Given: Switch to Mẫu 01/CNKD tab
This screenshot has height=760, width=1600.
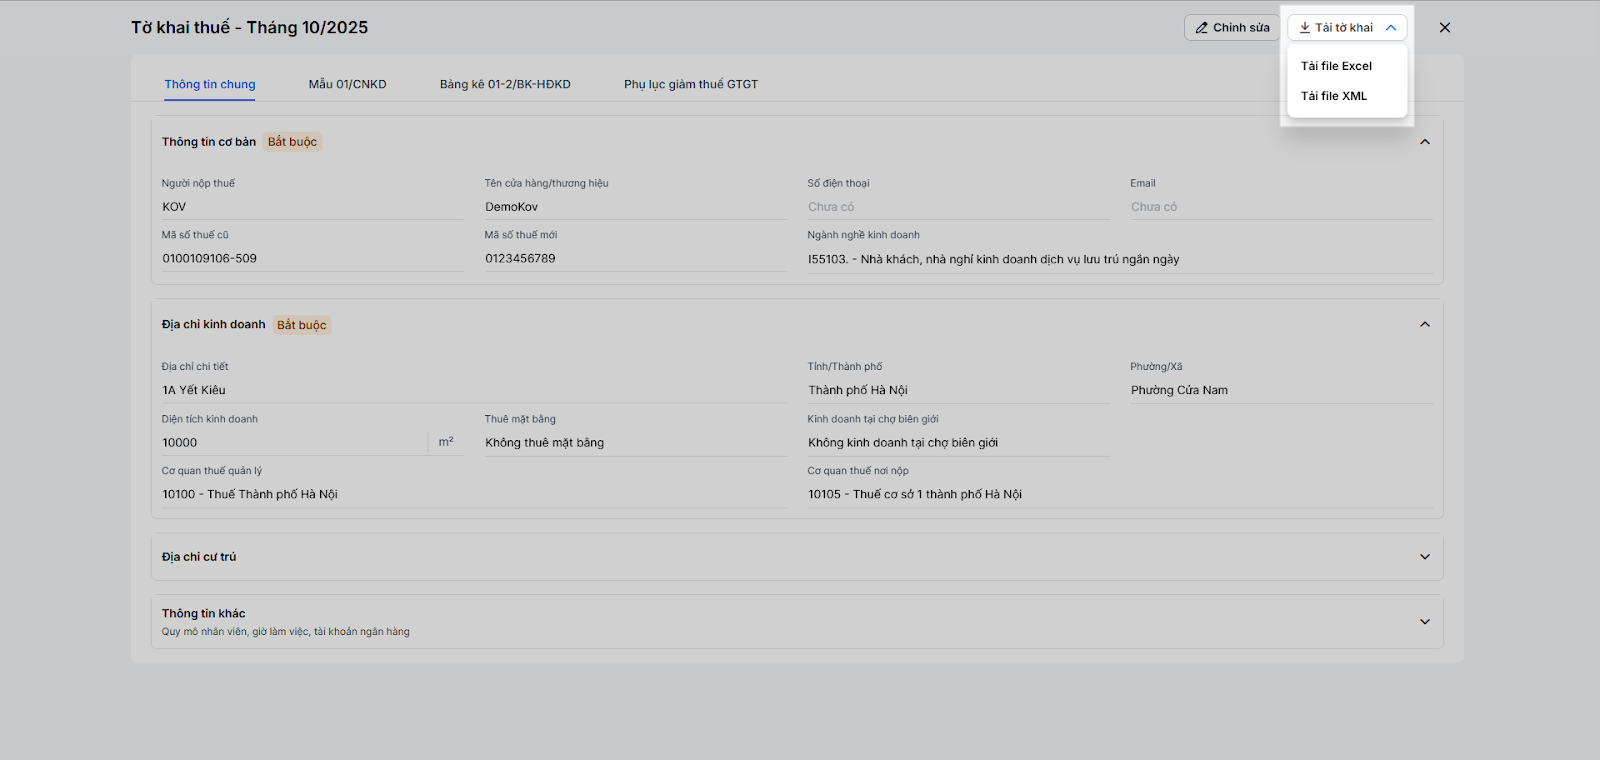Looking at the screenshot, I should tap(347, 84).
